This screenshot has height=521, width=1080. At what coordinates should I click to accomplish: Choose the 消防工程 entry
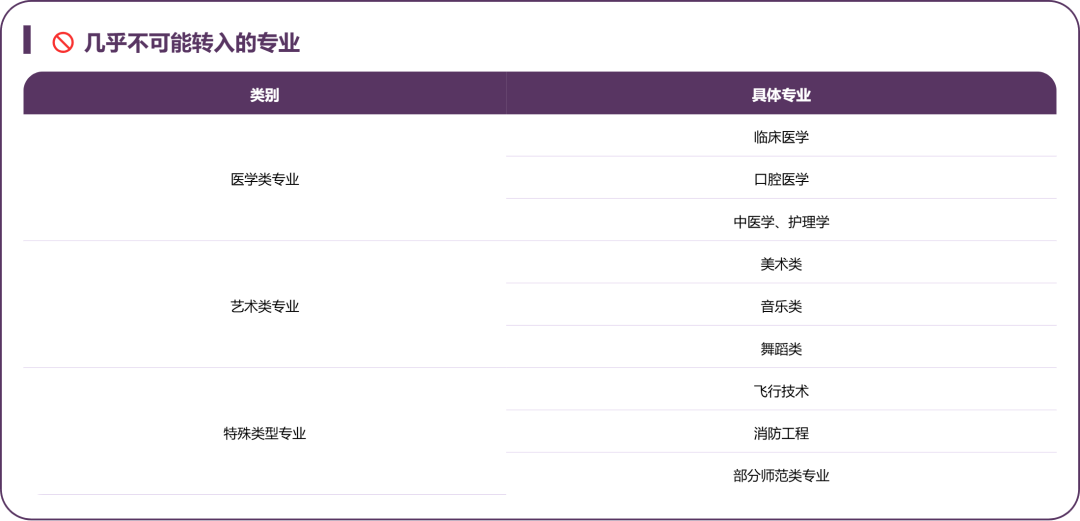coord(781,434)
